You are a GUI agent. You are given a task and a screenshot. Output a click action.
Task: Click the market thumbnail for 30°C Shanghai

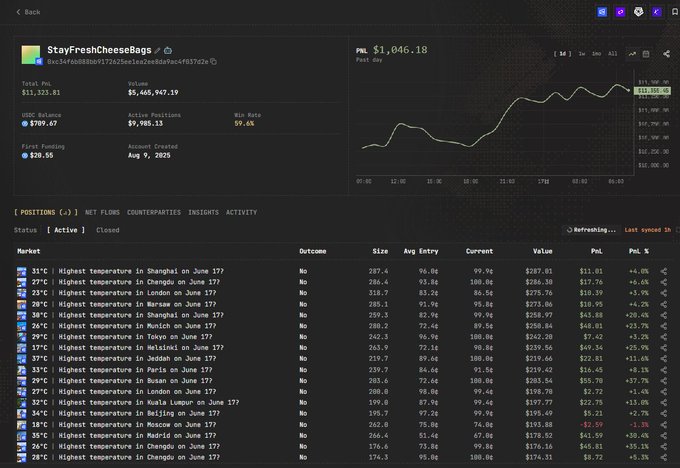(22, 315)
